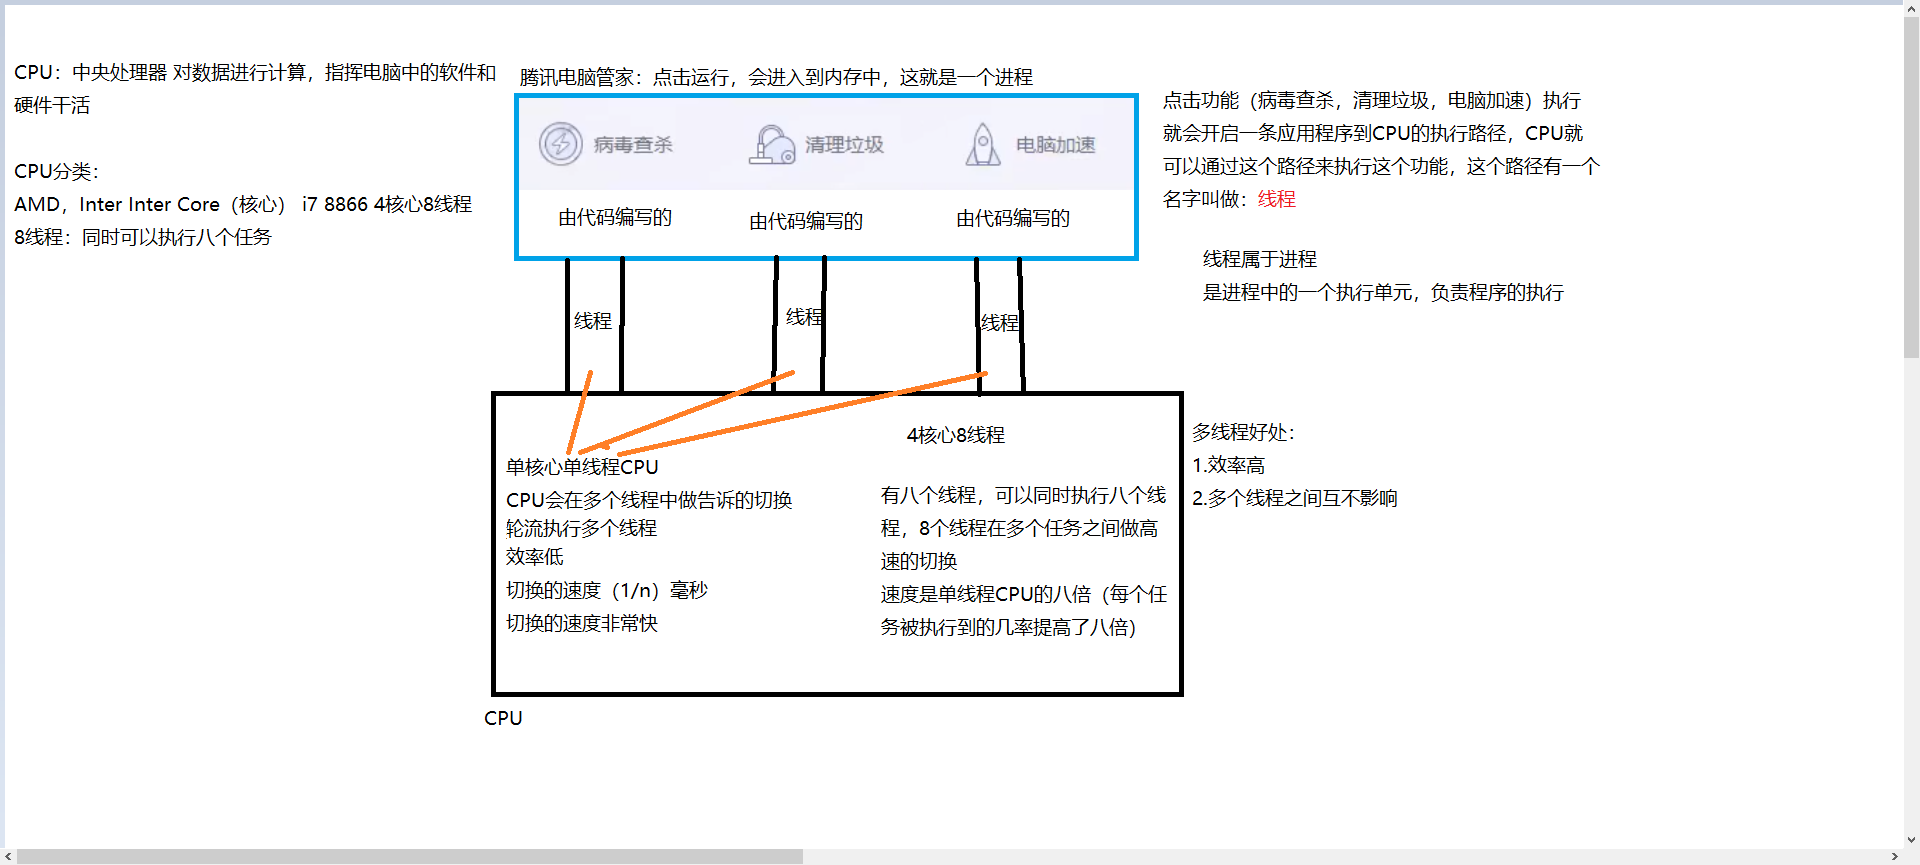This screenshot has width=1920, height=865.
Task: Click the right arrow of the horizontal scrollbar
Action: (x=1895, y=856)
